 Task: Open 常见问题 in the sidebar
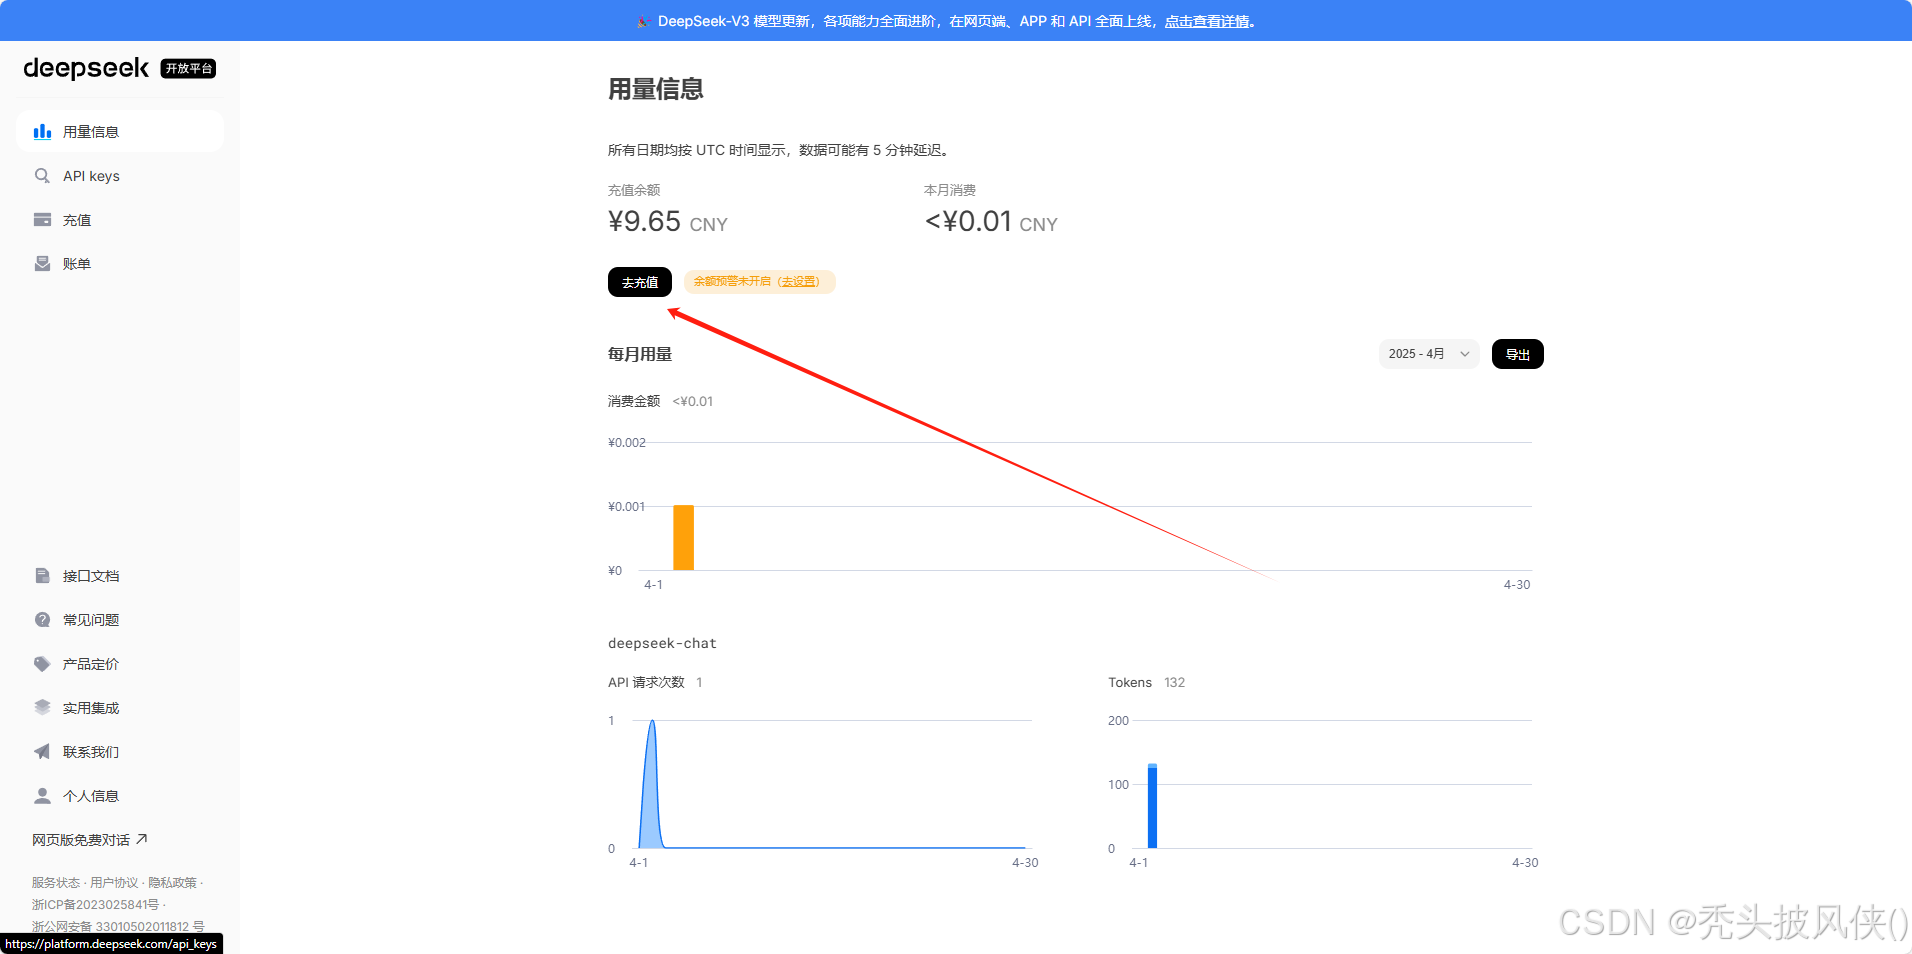tap(120, 620)
